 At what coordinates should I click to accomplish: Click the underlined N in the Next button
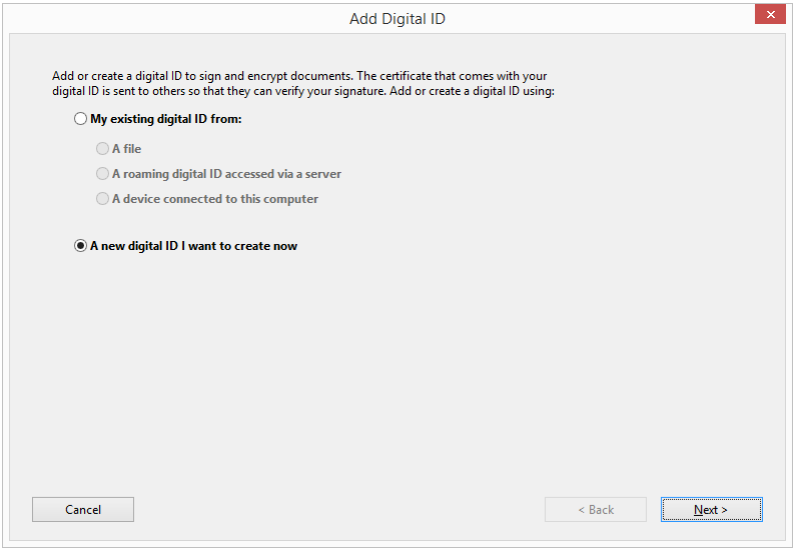coord(699,510)
